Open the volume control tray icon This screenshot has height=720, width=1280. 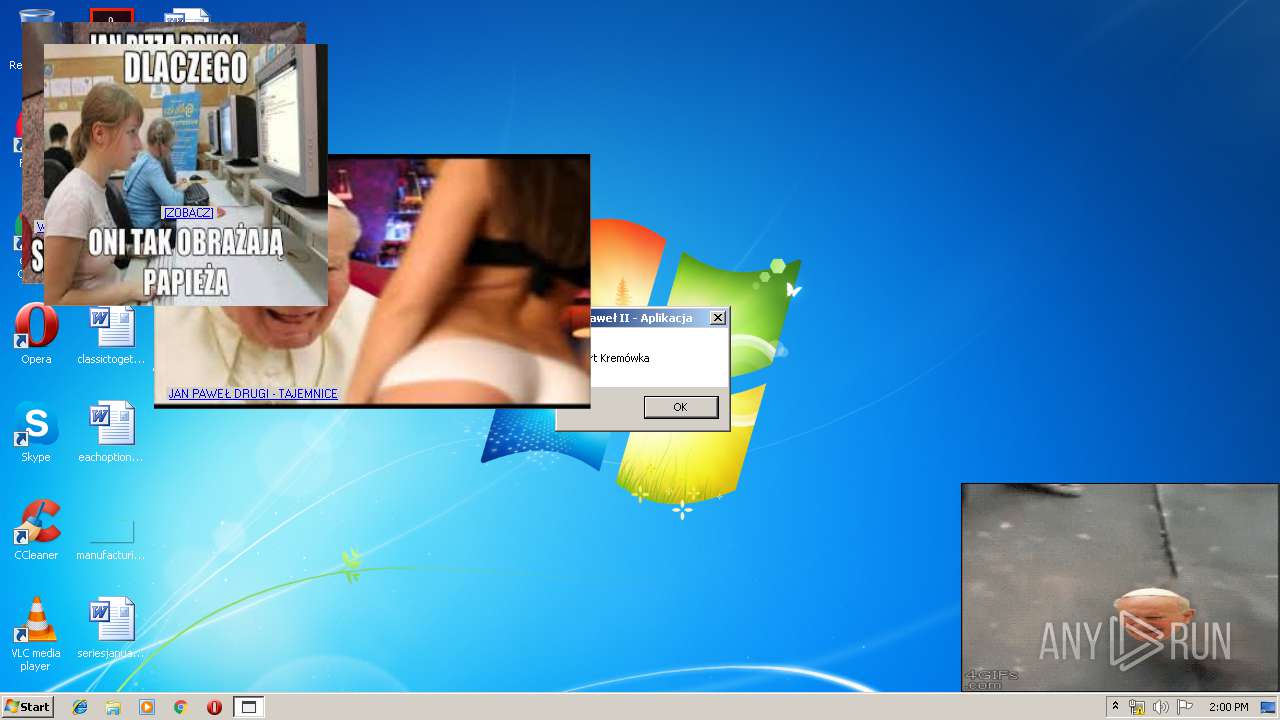point(1161,707)
